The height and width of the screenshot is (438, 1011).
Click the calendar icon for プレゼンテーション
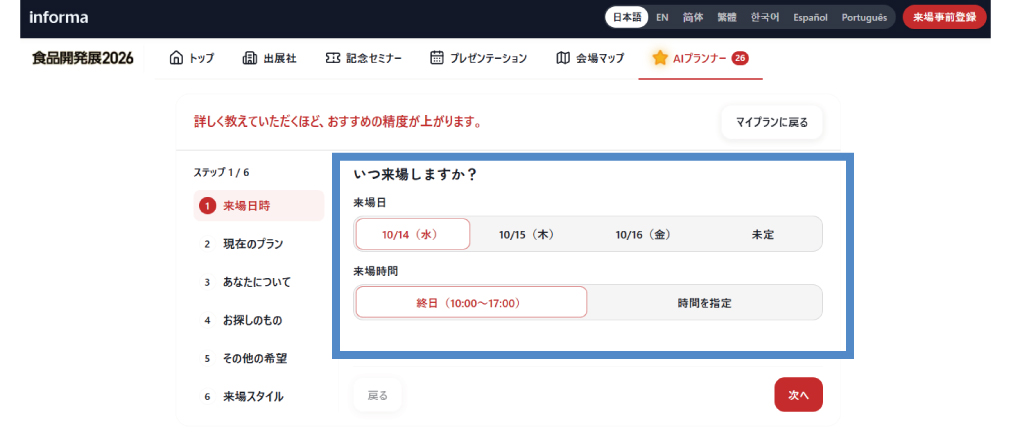pos(437,58)
